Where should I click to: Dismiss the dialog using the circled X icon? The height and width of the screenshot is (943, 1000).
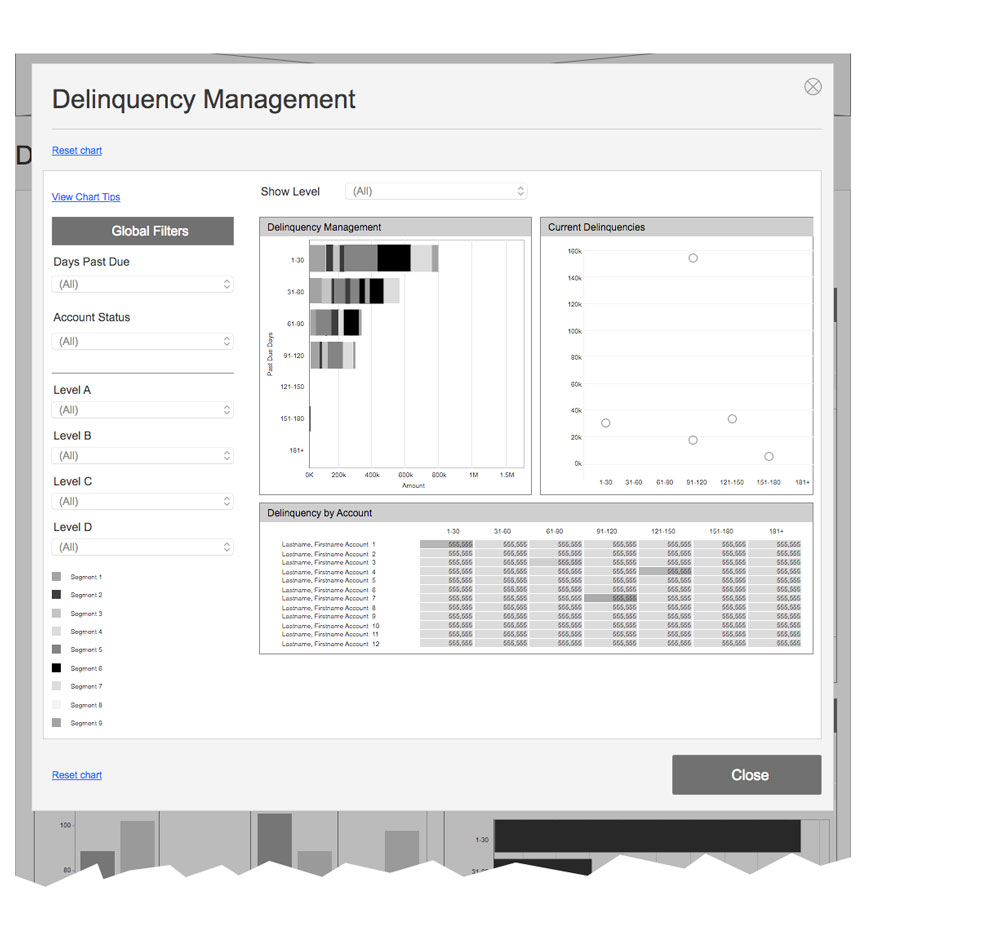[813, 87]
